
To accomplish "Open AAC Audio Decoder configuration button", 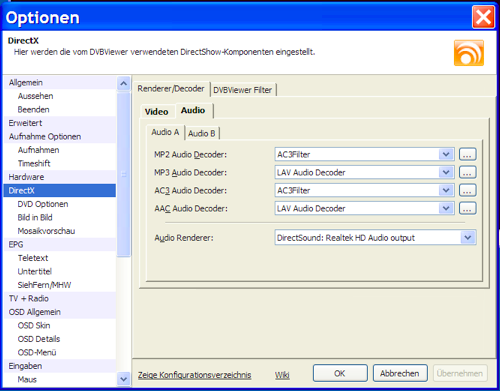I will tap(467, 208).
